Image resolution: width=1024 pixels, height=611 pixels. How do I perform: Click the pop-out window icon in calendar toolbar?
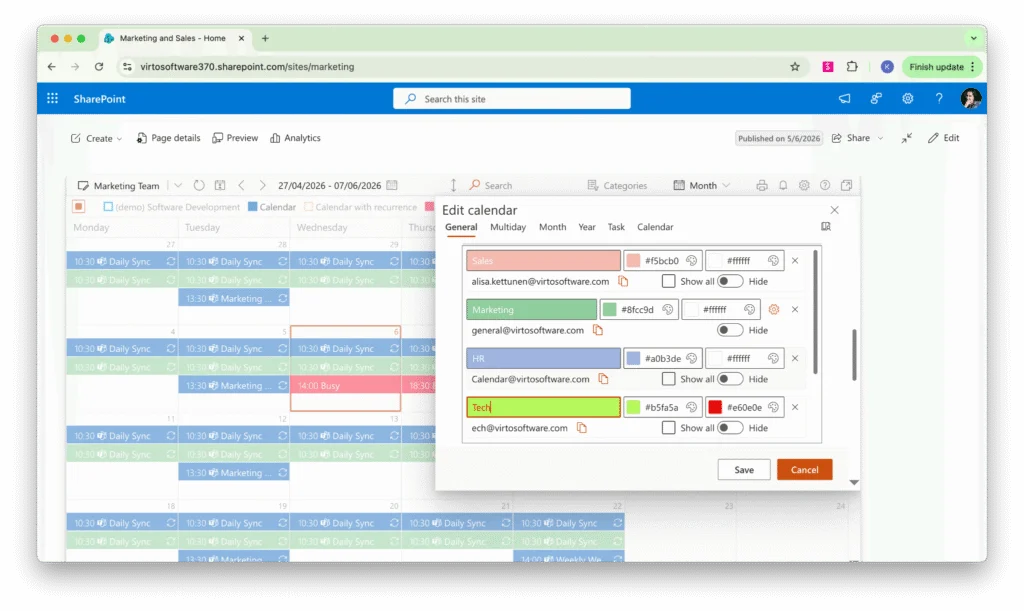click(846, 185)
